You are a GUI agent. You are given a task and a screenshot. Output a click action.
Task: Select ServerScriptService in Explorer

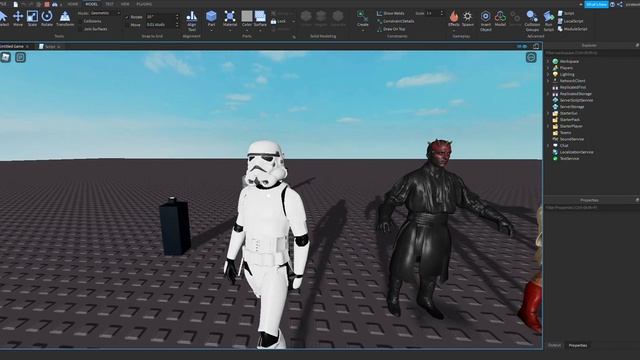coord(576,100)
